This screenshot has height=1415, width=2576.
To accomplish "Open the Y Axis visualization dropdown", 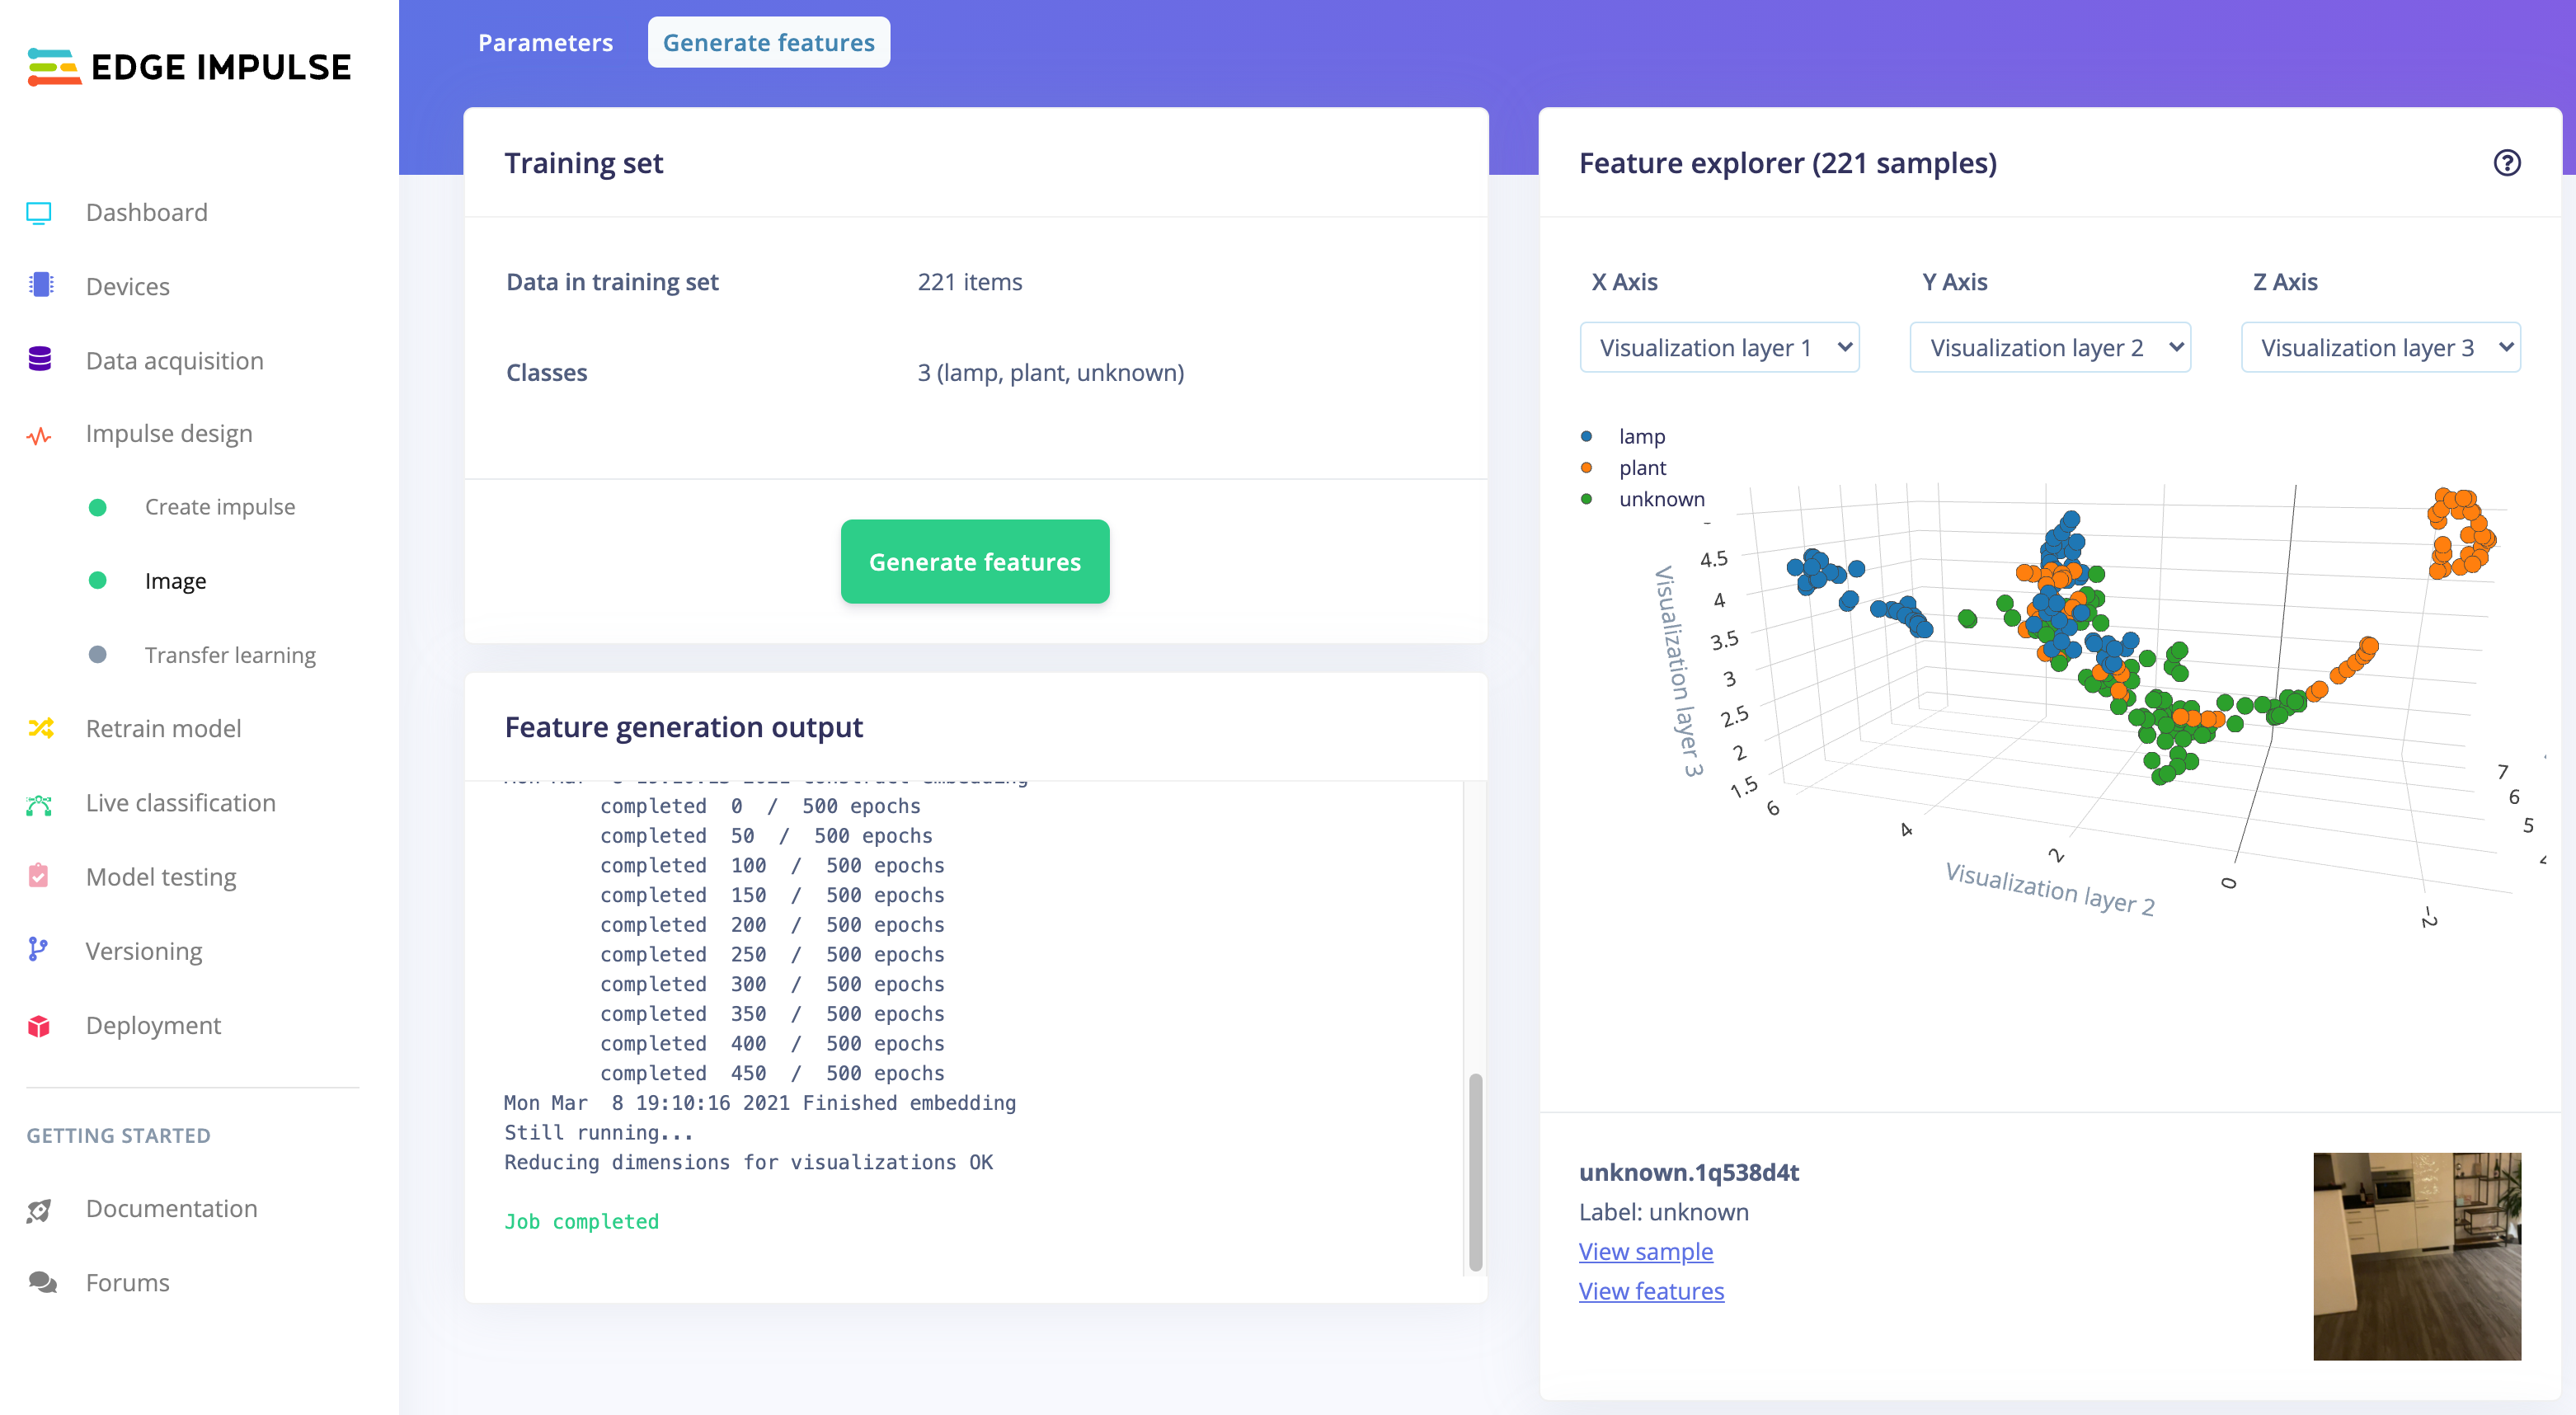I will pos(2049,347).
